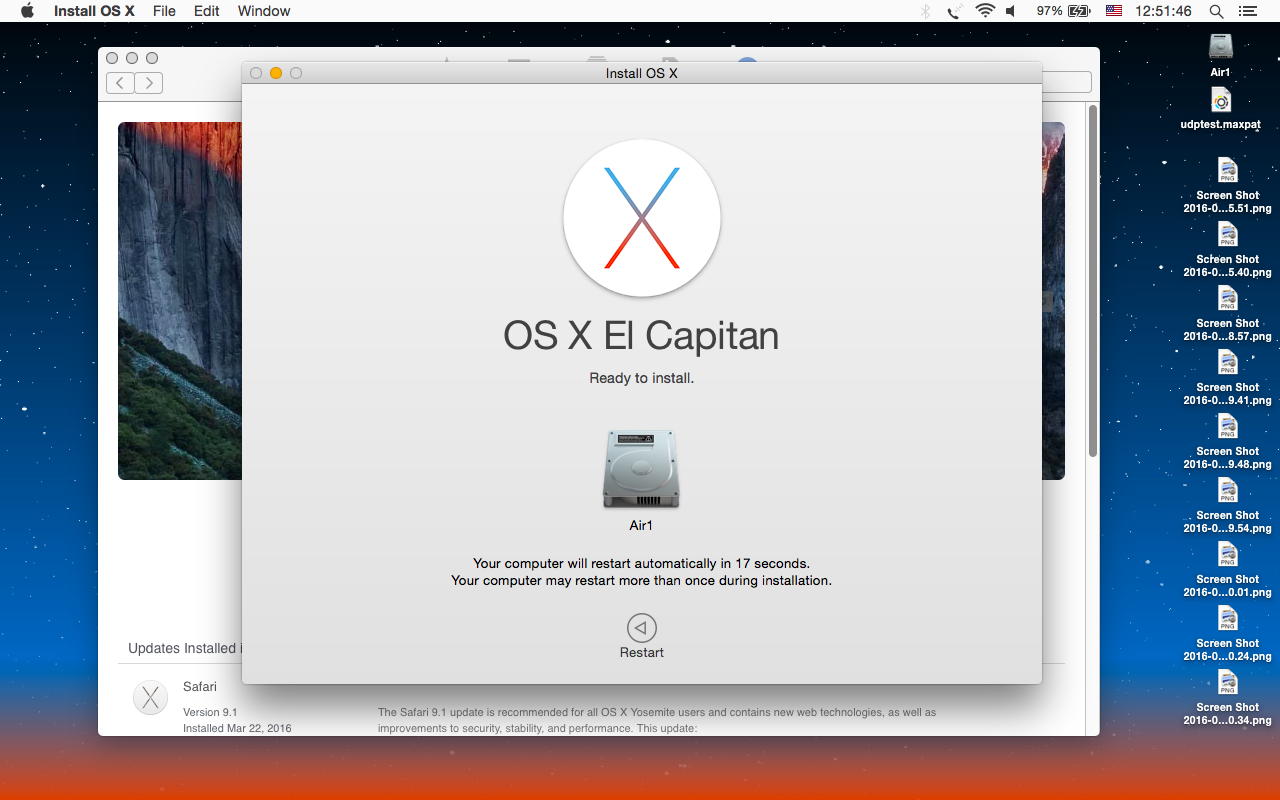The image size is (1280, 800).
Task: Select the Screen Shot file ending 9.48.png
Action: pyautogui.click(x=1227, y=428)
